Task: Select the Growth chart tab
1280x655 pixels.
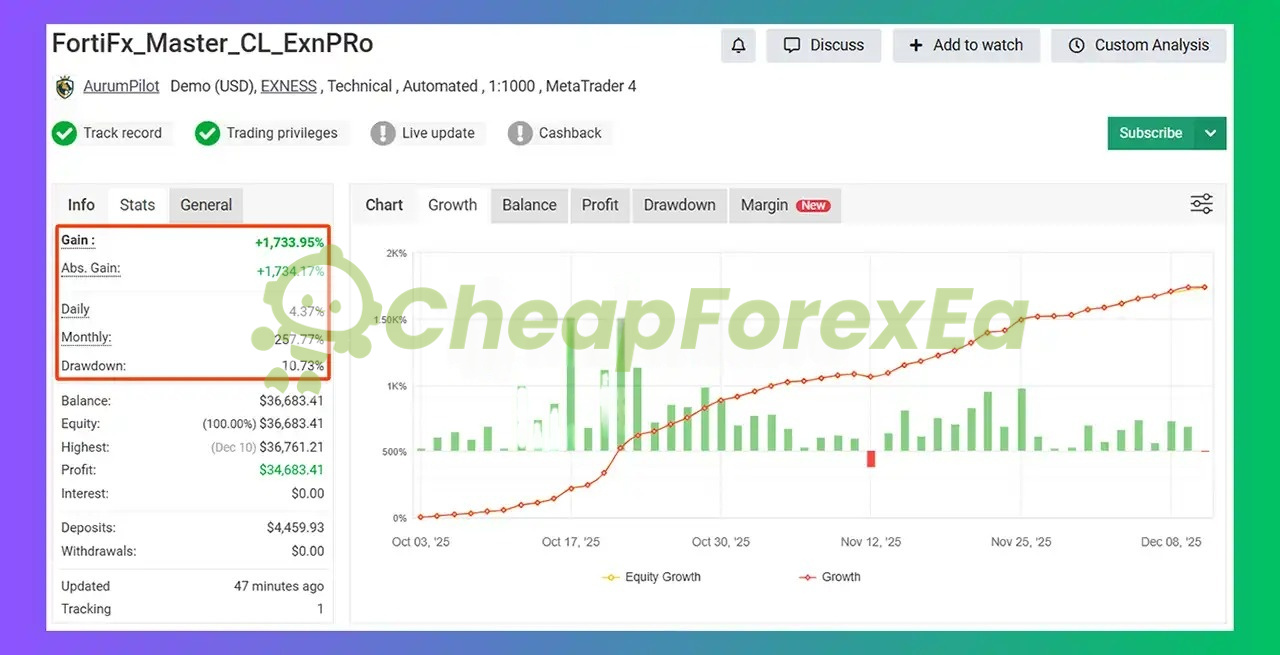Action: (x=452, y=205)
